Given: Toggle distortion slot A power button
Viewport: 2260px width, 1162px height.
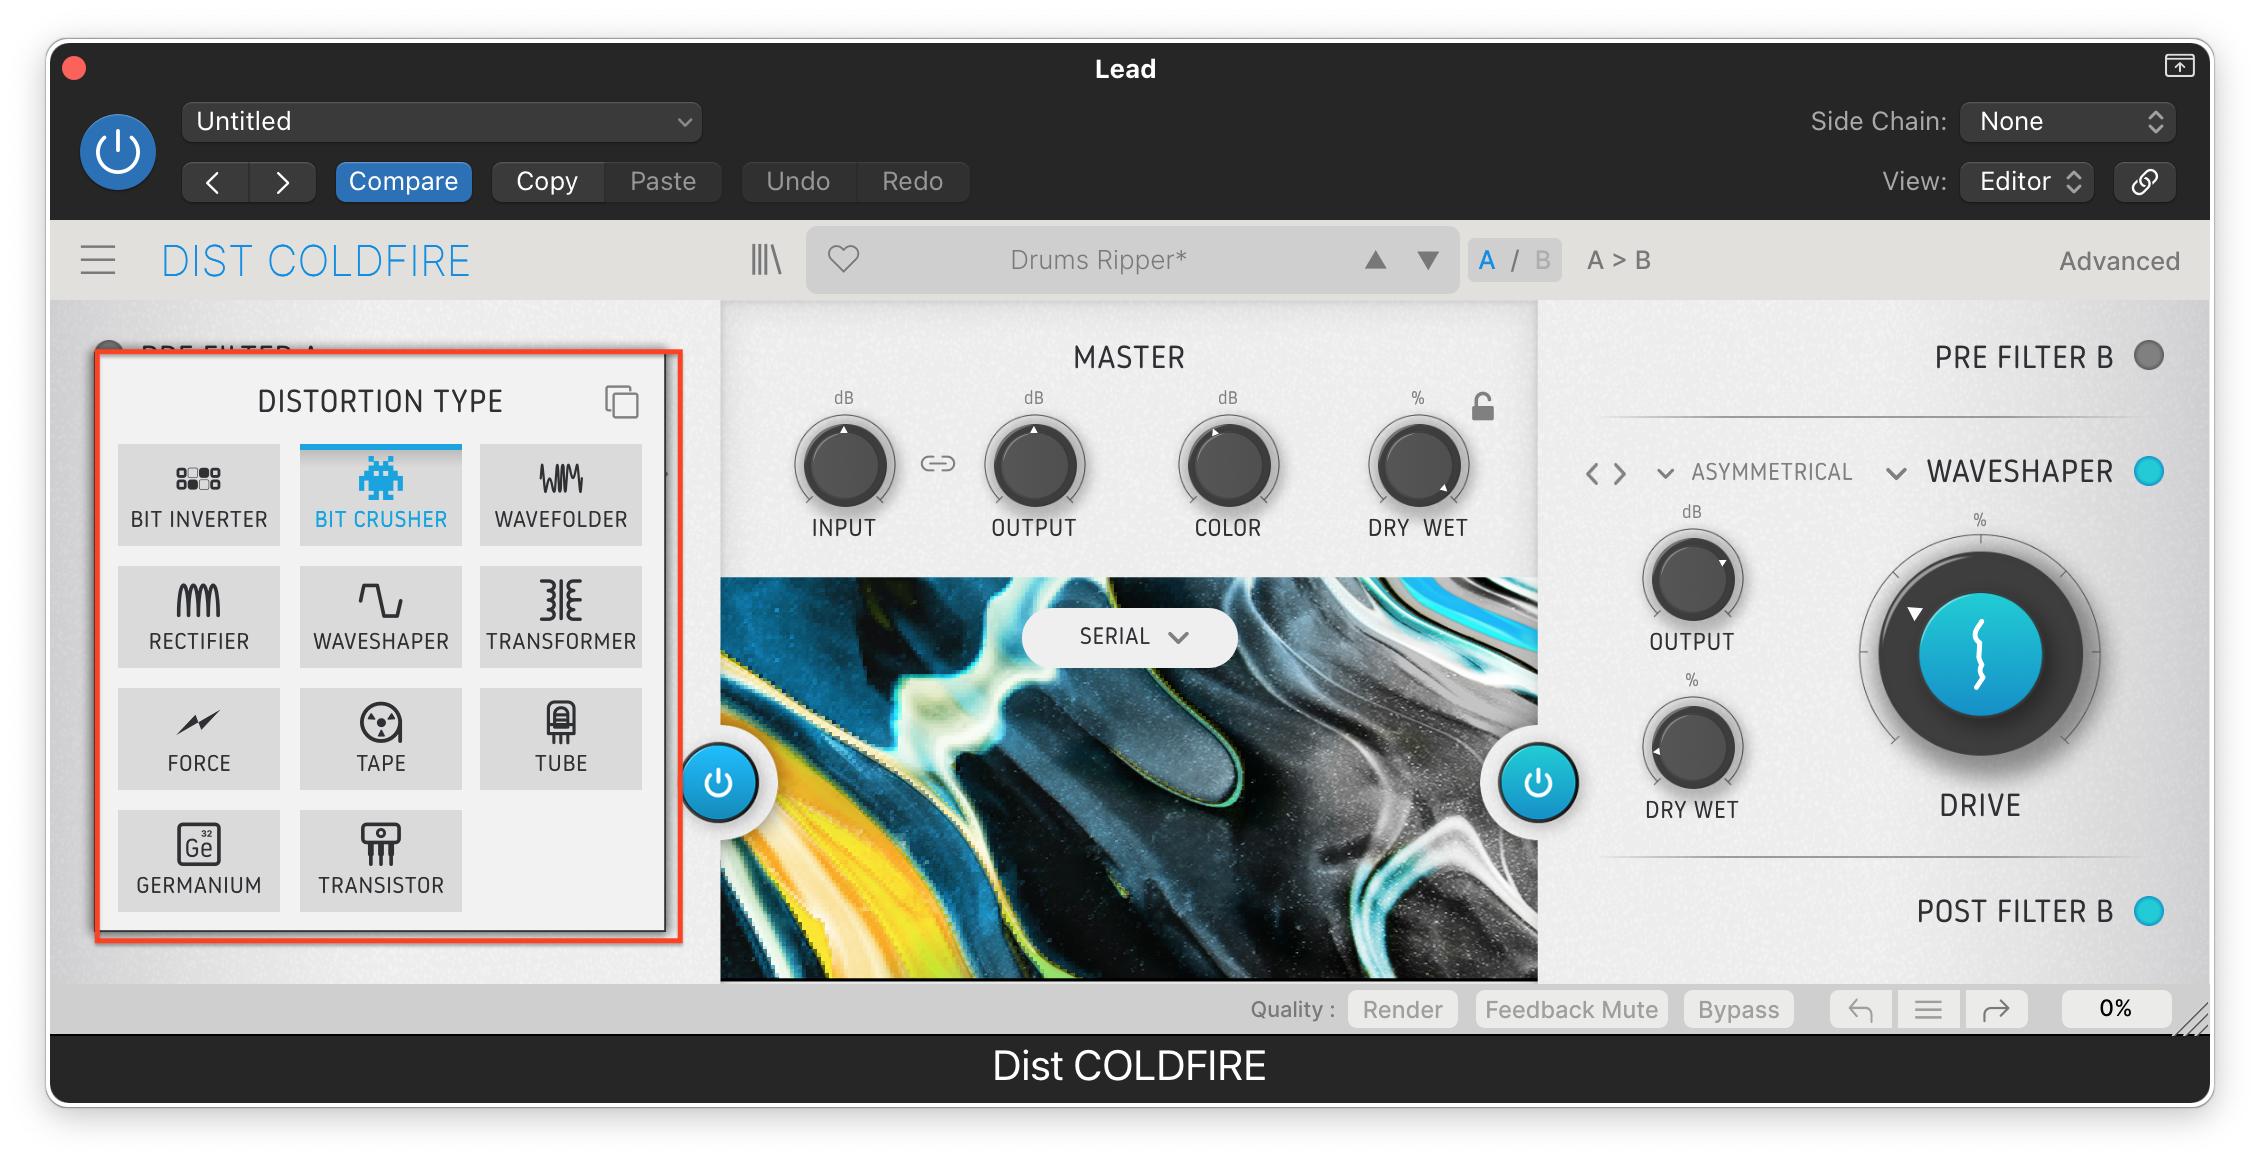Looking at the screenshot, I should click(719, 783).
